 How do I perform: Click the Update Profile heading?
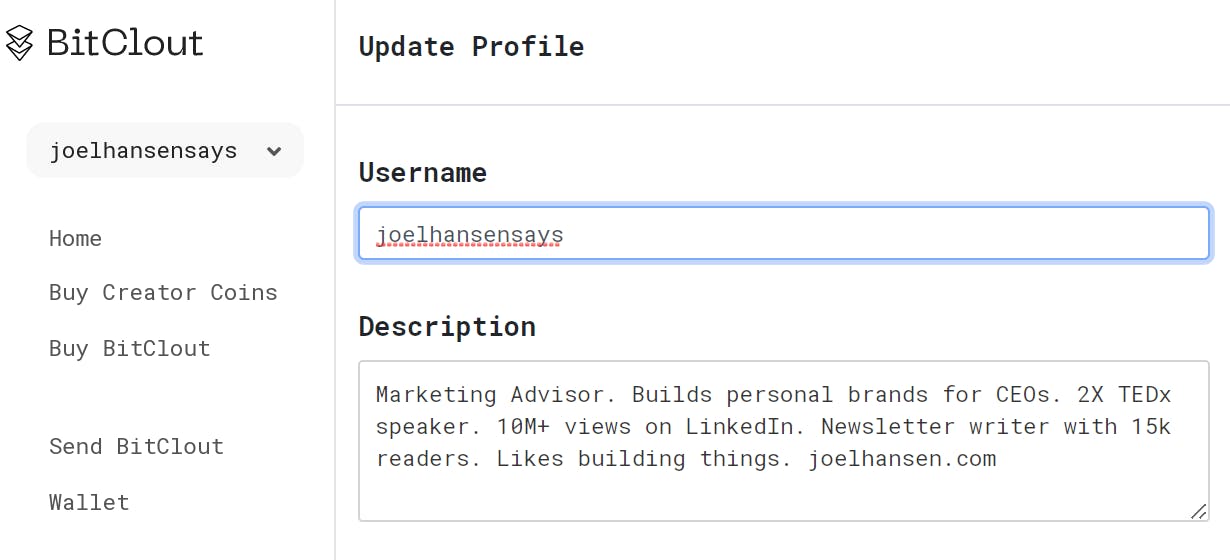(471, 46)
